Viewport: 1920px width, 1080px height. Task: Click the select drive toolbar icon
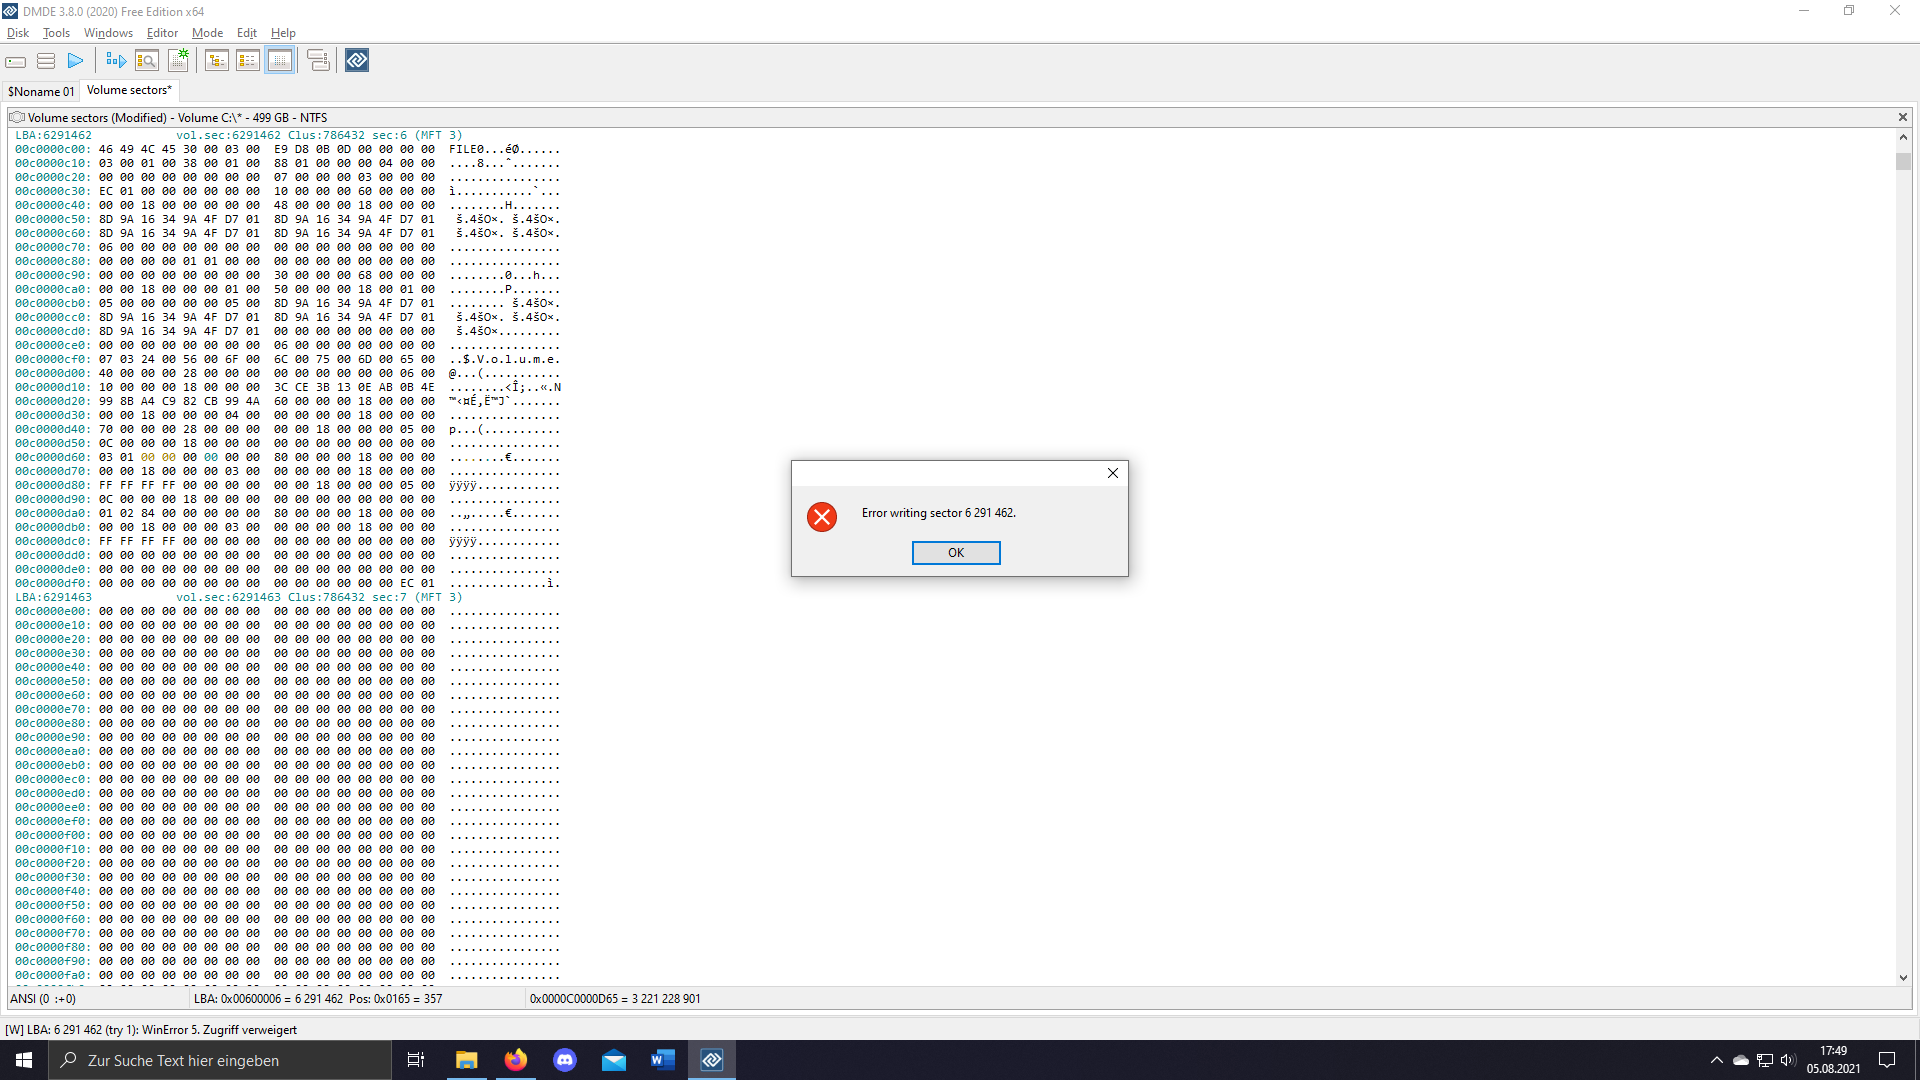coord(16,61)
